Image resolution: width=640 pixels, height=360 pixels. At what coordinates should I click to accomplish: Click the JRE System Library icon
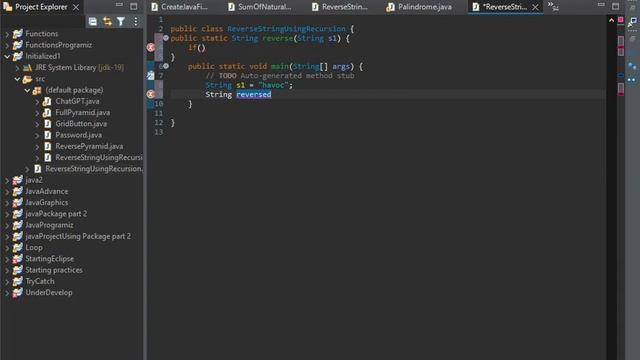point(27,68)
